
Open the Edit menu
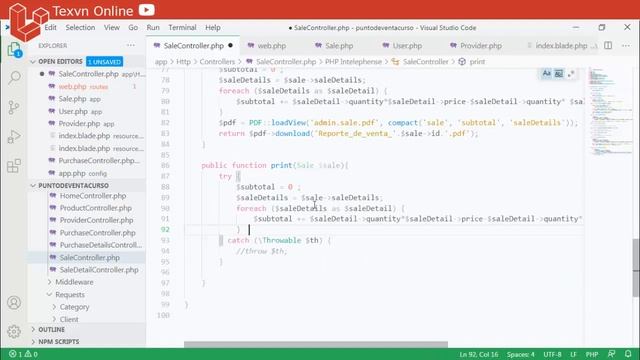coord(51,27)
